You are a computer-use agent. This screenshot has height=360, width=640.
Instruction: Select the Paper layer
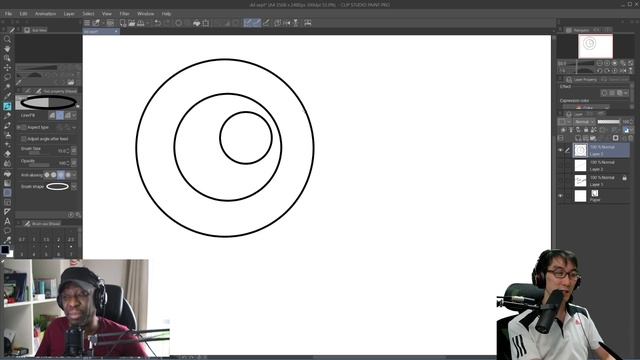(x=601, y=196)
